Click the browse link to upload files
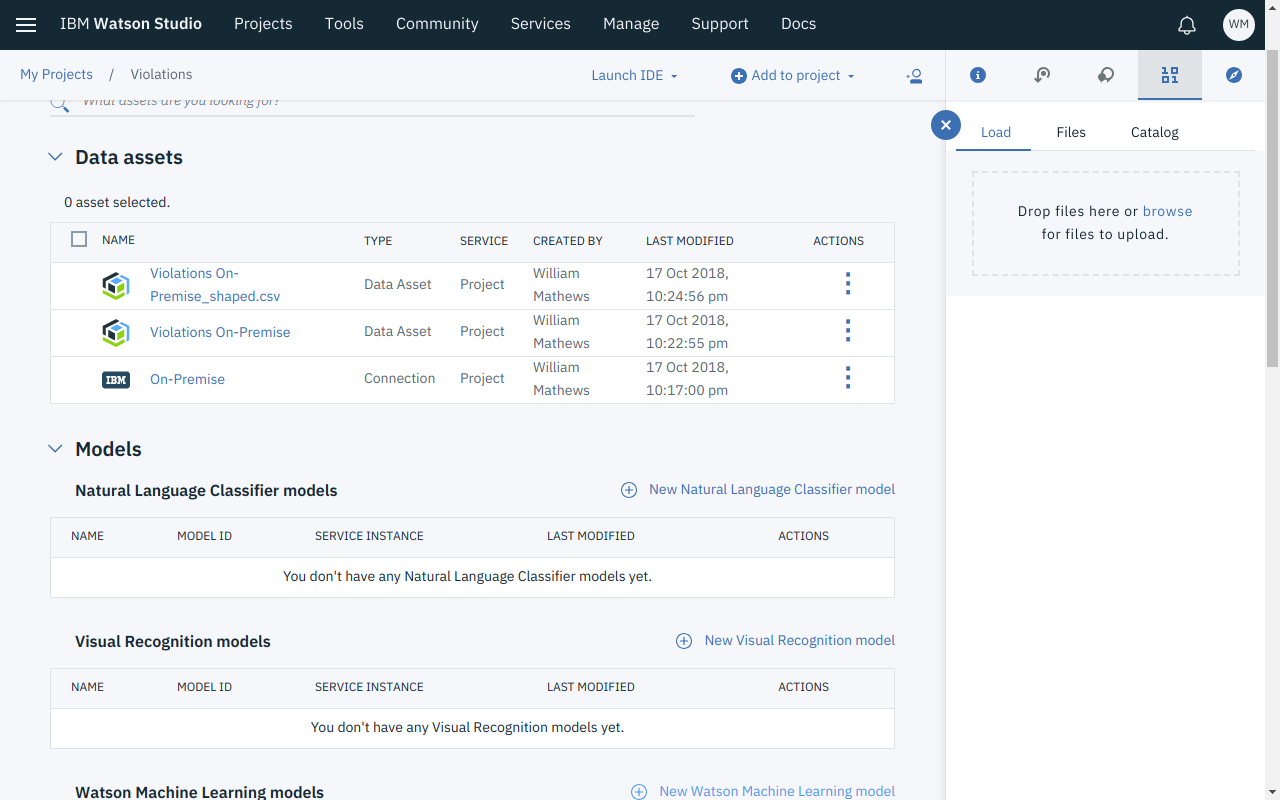The image size is (1280, 800). [1167, 211]
